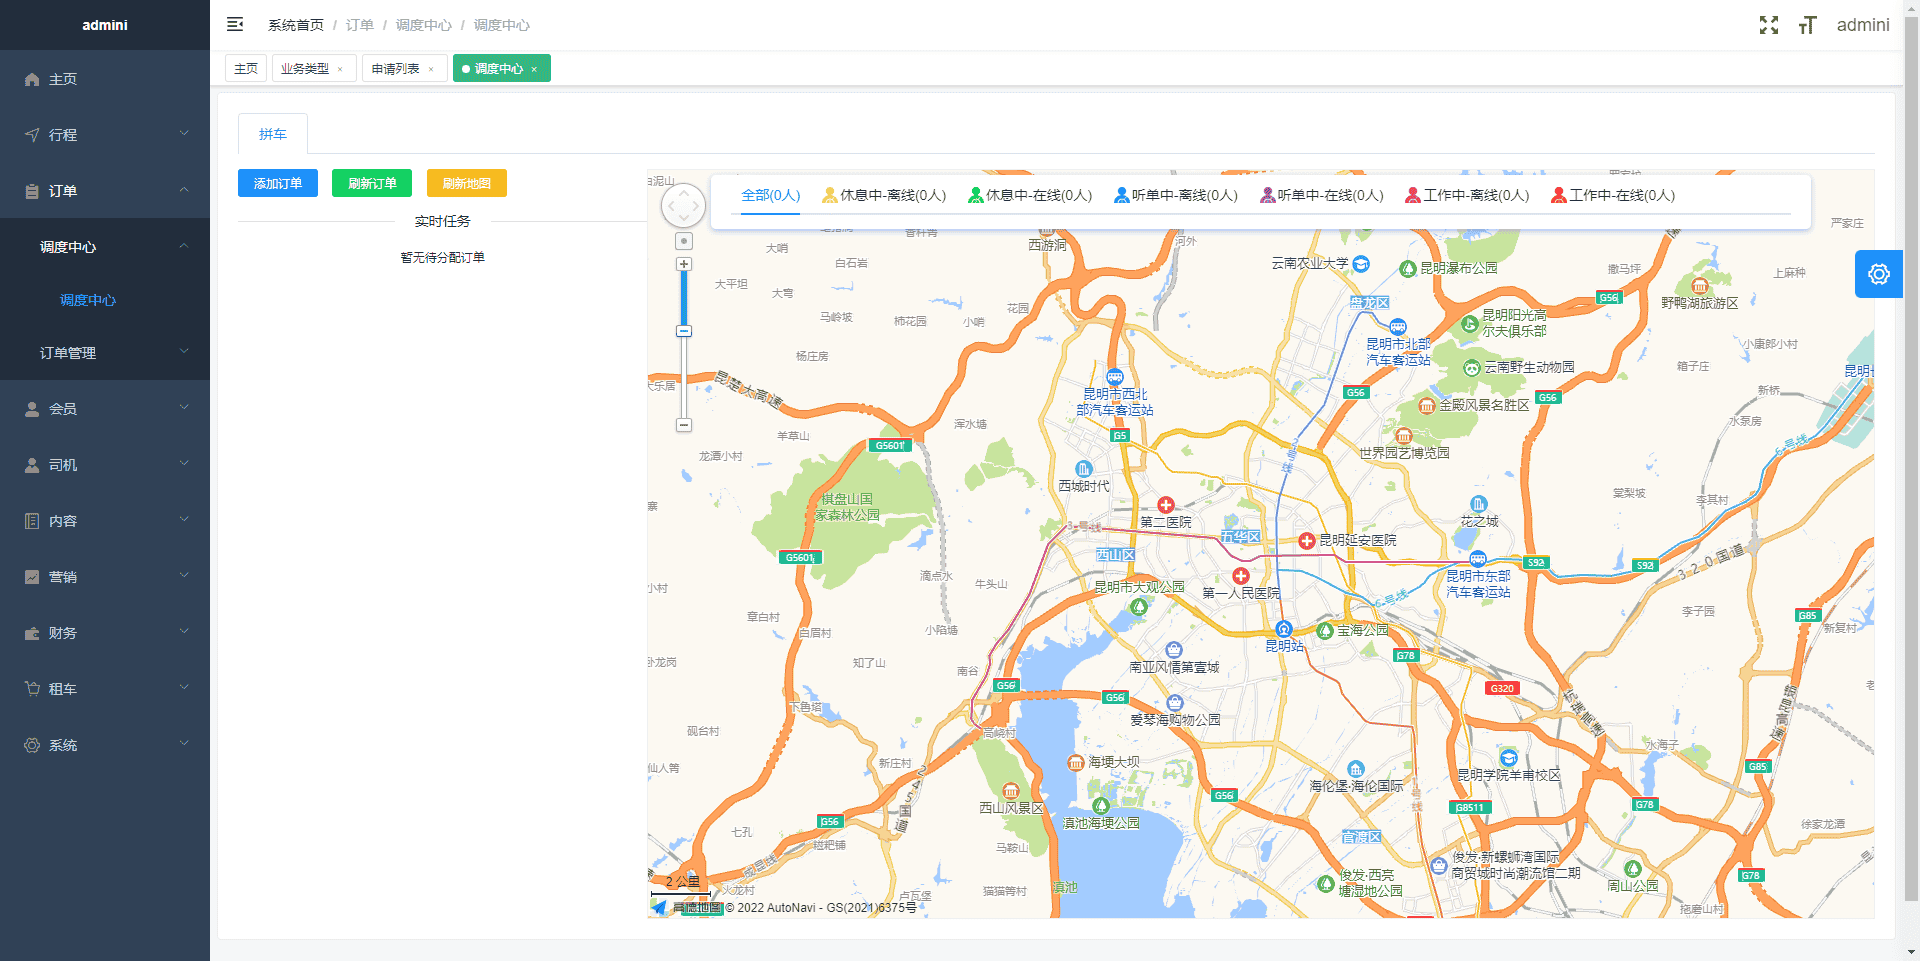Image resolution: width=1920 pixels, height=961 pixels.
Task: Expand the 行程 menu chevron
Action: 184,133
